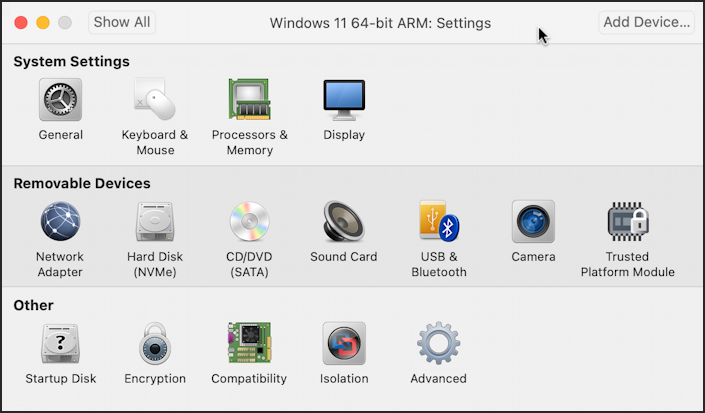This screenshot has height=413, width=705.
Task: Open the Compatibility motherboard icon
Action: pos(250,343)
